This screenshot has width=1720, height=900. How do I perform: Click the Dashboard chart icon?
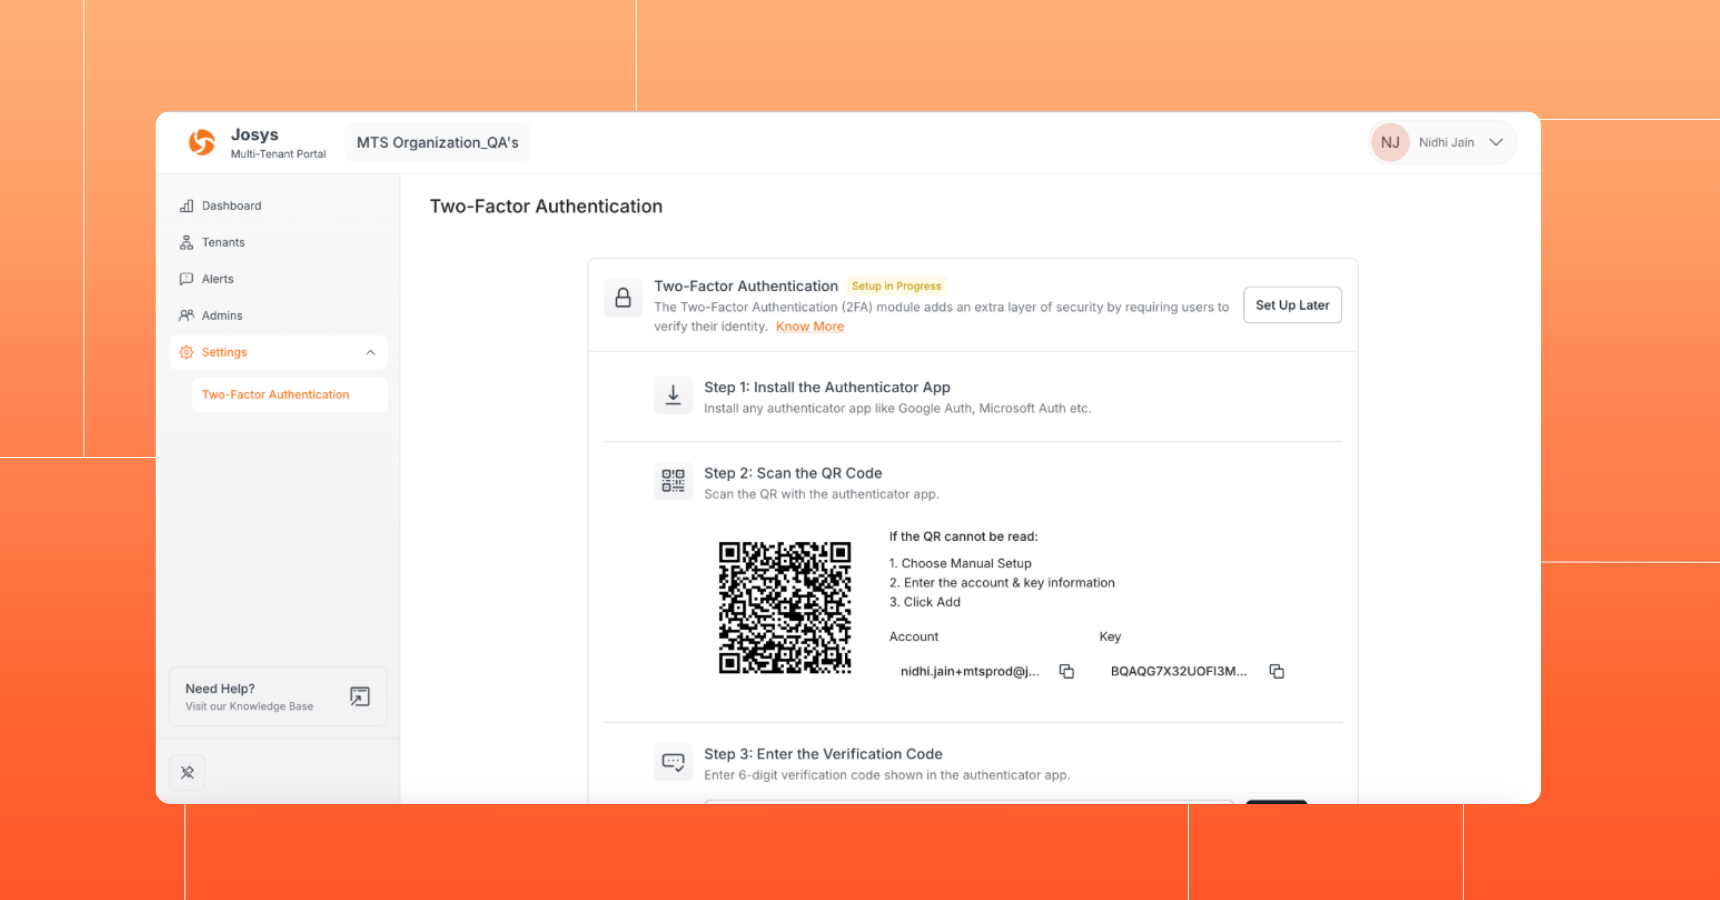[x=186, y=206]
